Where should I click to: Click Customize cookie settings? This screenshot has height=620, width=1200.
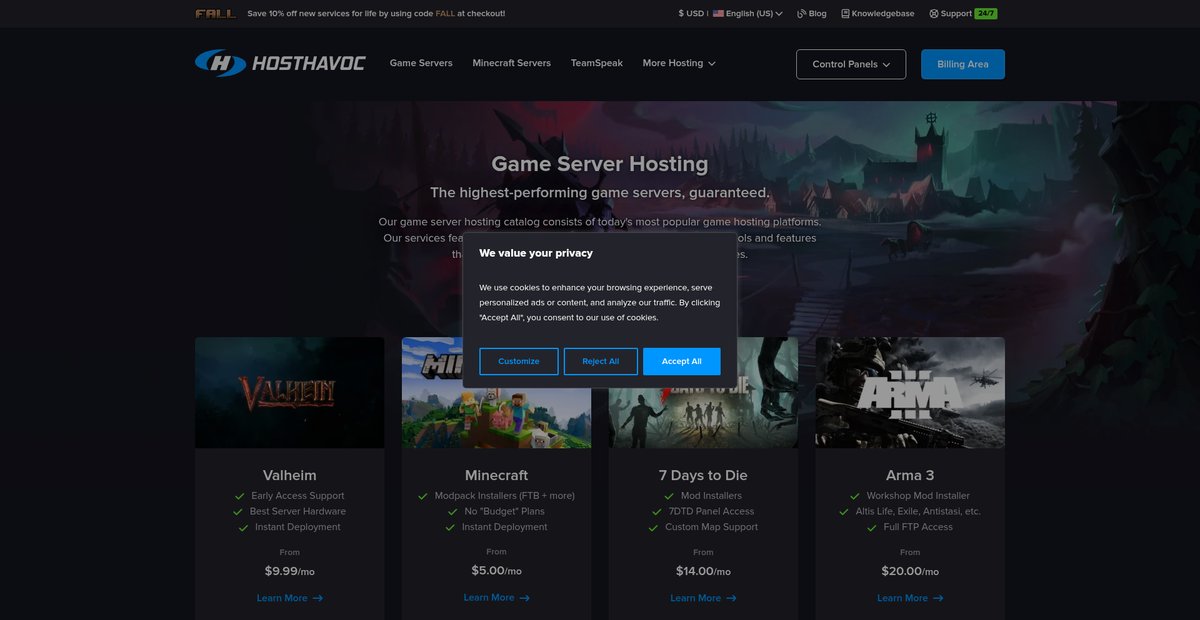coord(519,361)
